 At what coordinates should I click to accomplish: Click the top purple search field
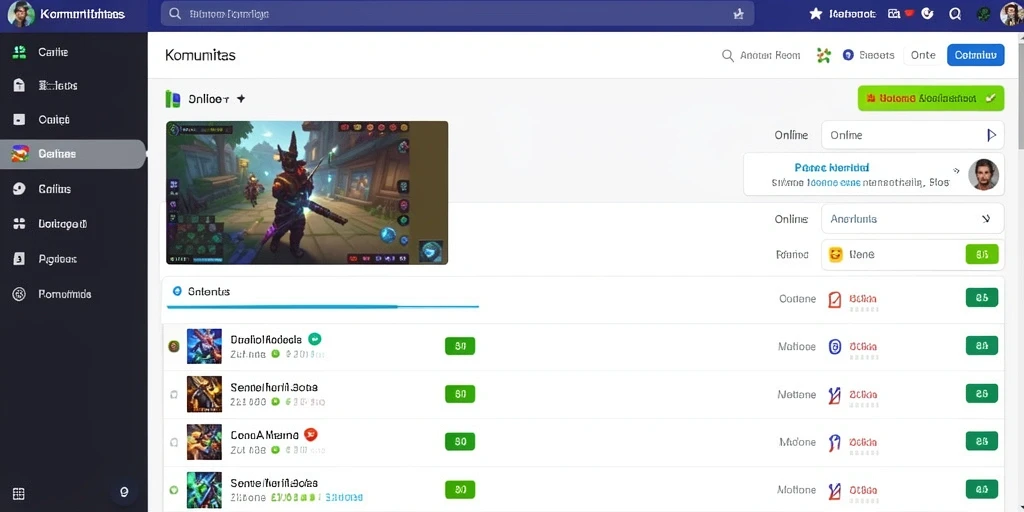457,14
